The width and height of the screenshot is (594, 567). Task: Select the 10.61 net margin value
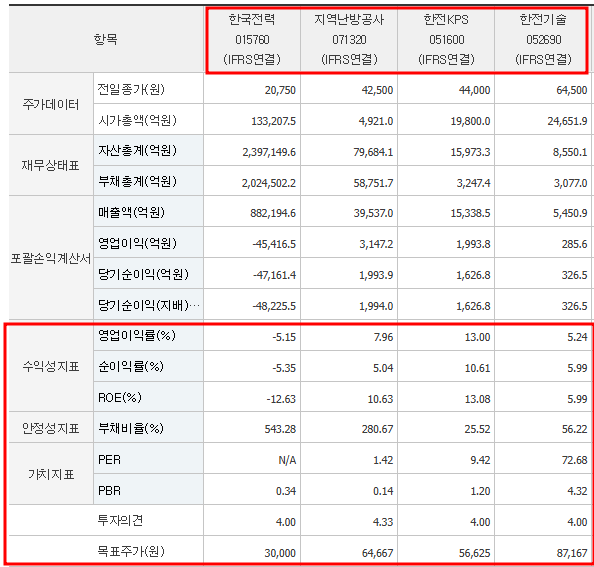tap(477, 368)
